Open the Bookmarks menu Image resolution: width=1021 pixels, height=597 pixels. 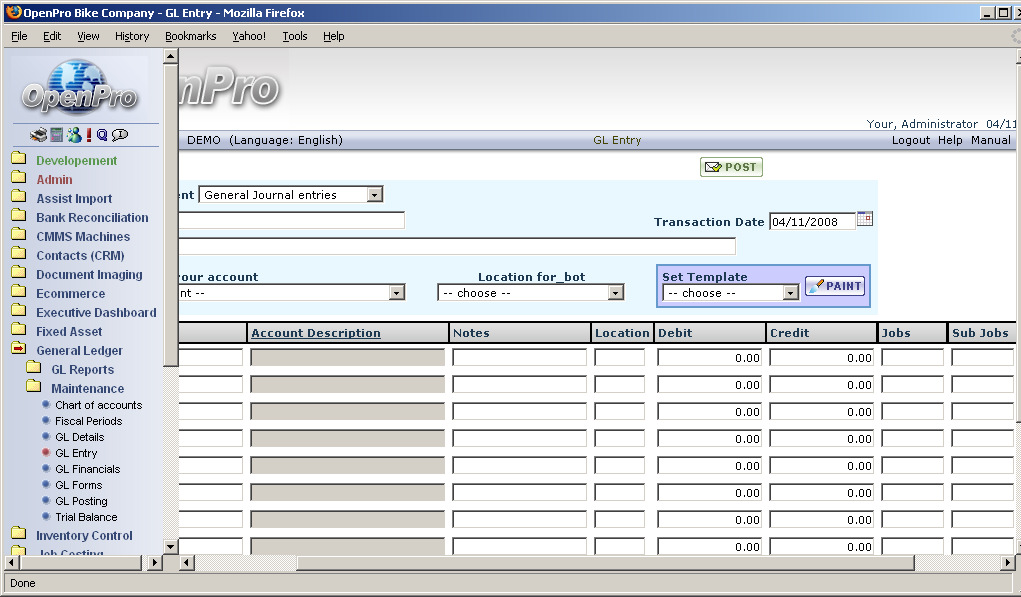click(190, 36)
